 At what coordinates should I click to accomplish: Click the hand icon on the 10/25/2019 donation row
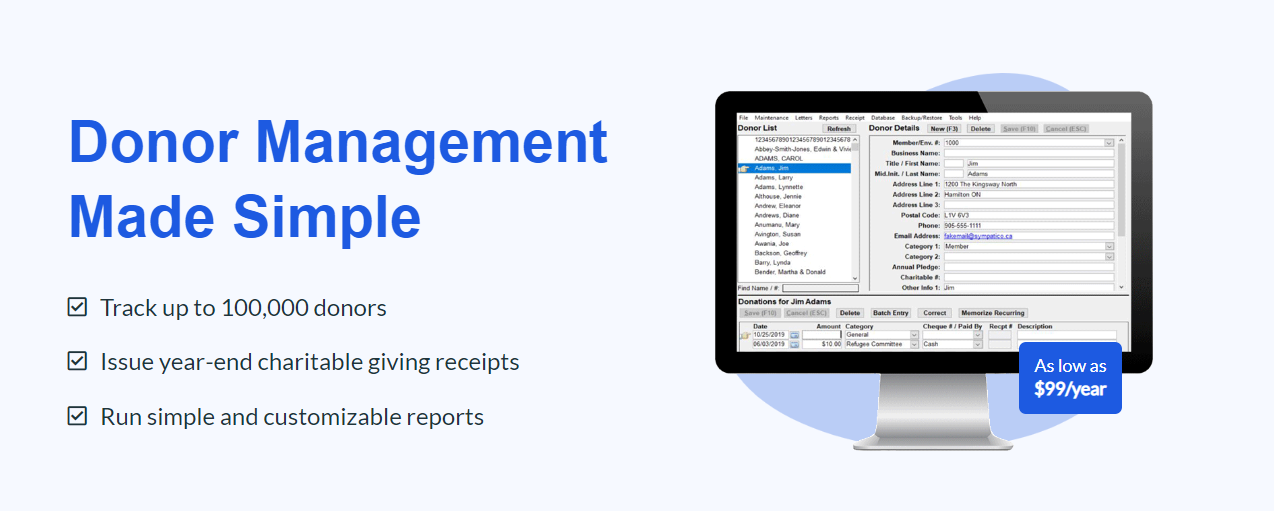tap(745, 335)
